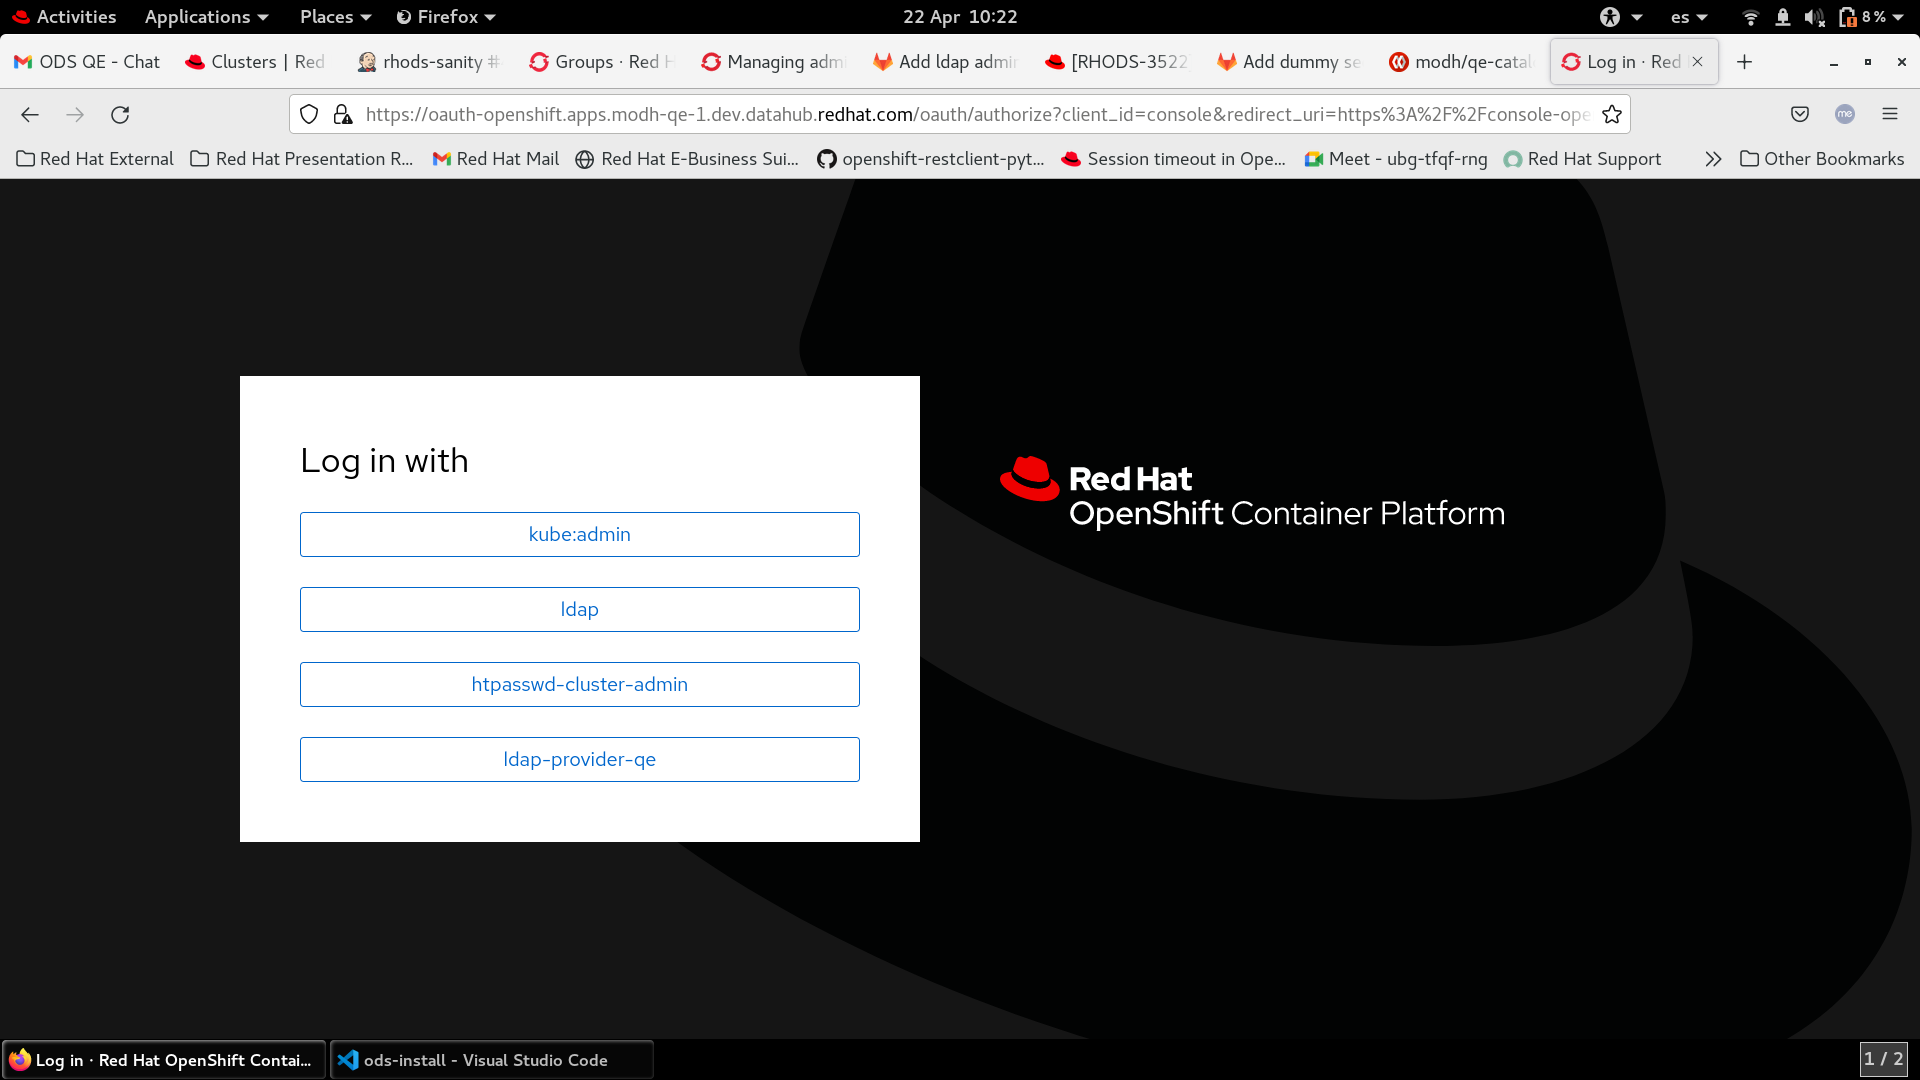This screenshot has height=1080, width=1920.
Task: Go back using the back arrow icon
Action: (30, 115)
